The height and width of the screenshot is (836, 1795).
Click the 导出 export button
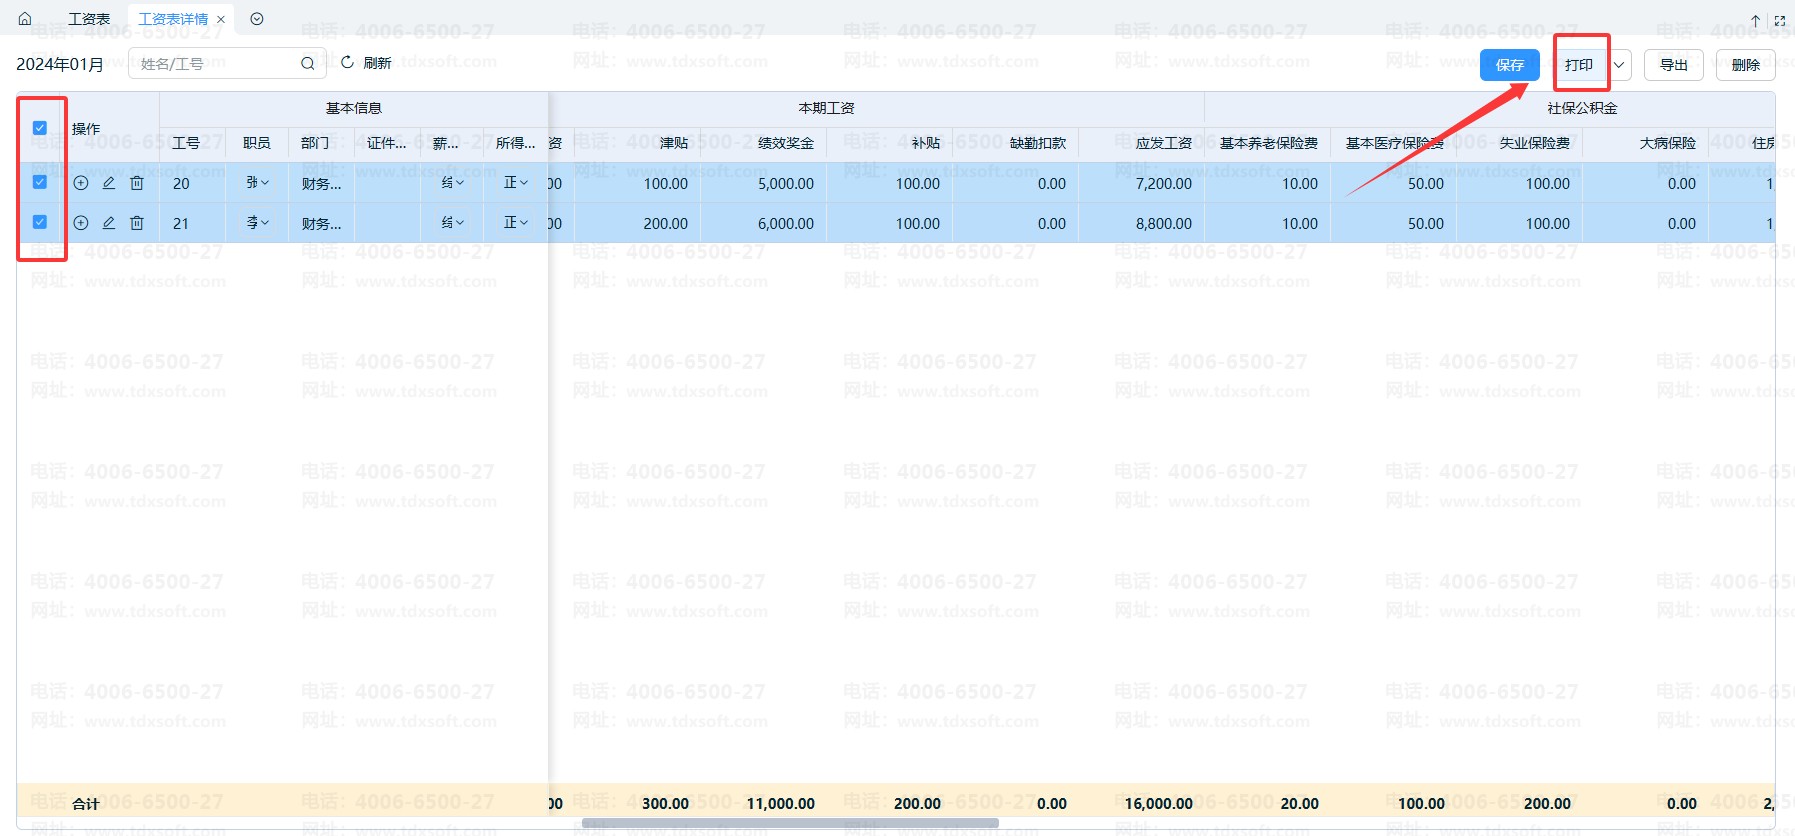pos(1673,65)
